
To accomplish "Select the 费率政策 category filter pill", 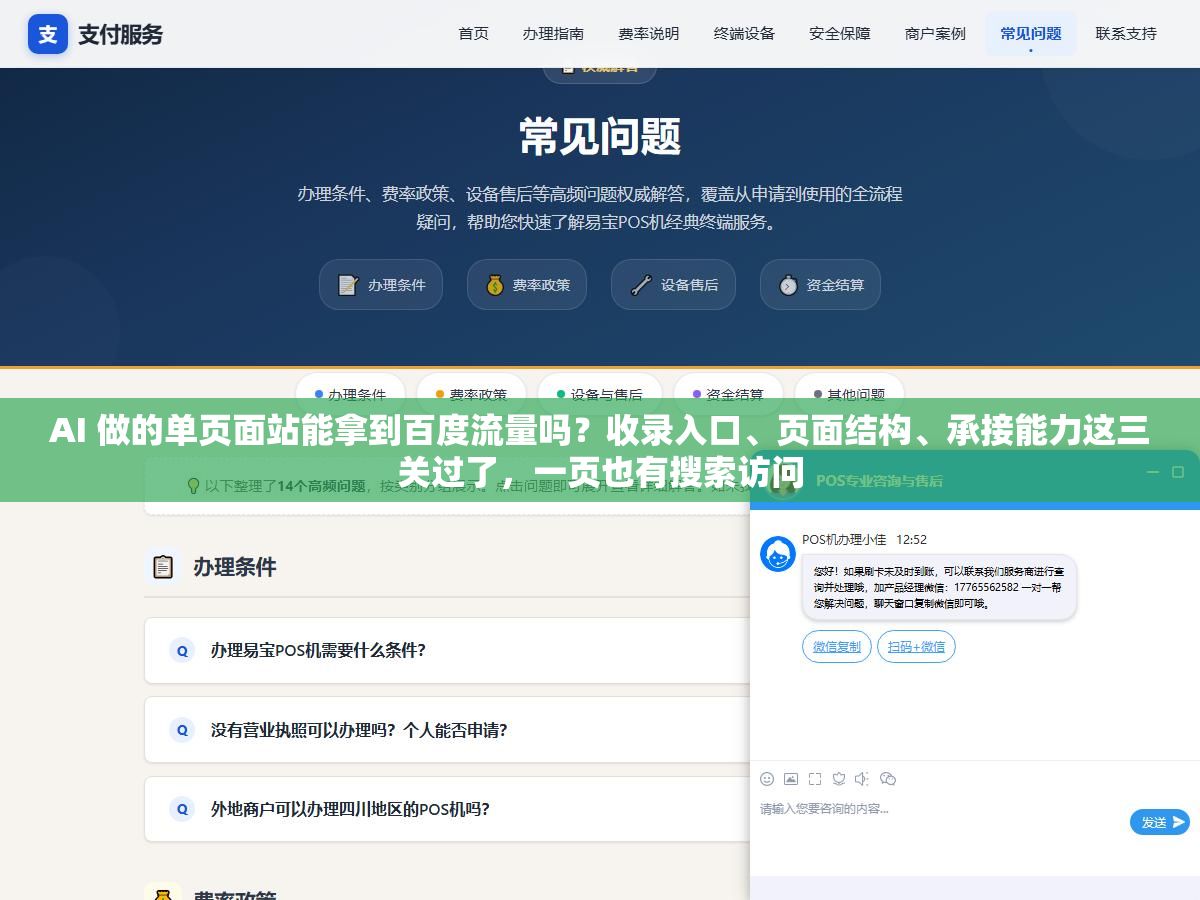I will 472,394.
